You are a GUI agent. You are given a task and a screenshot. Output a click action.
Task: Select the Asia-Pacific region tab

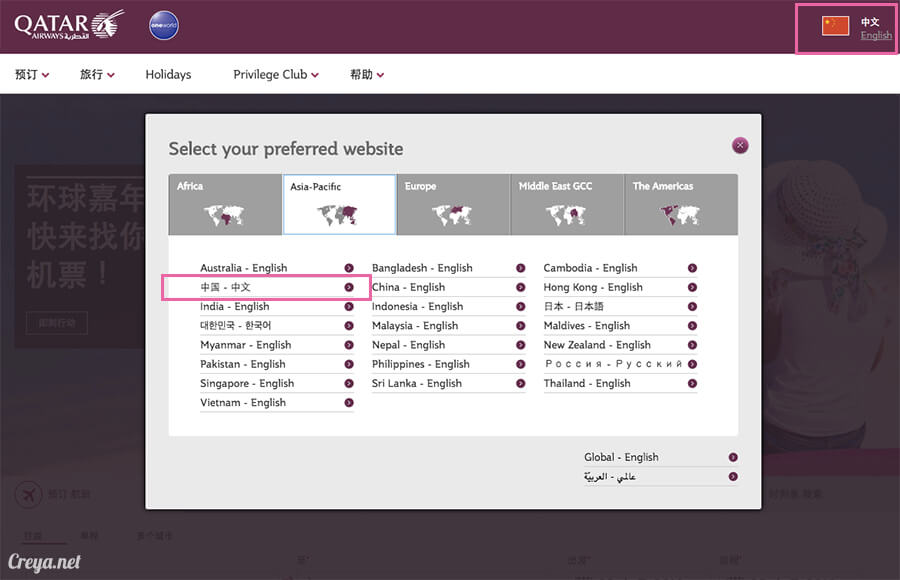[339, 204]
